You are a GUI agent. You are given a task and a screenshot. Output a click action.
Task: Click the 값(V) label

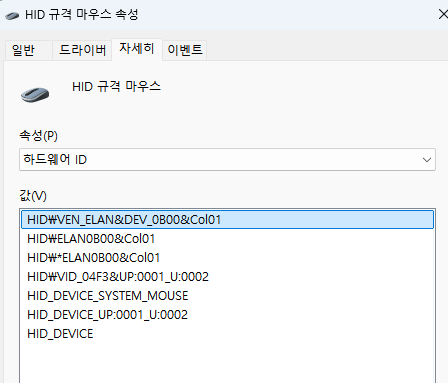point(33,195)
